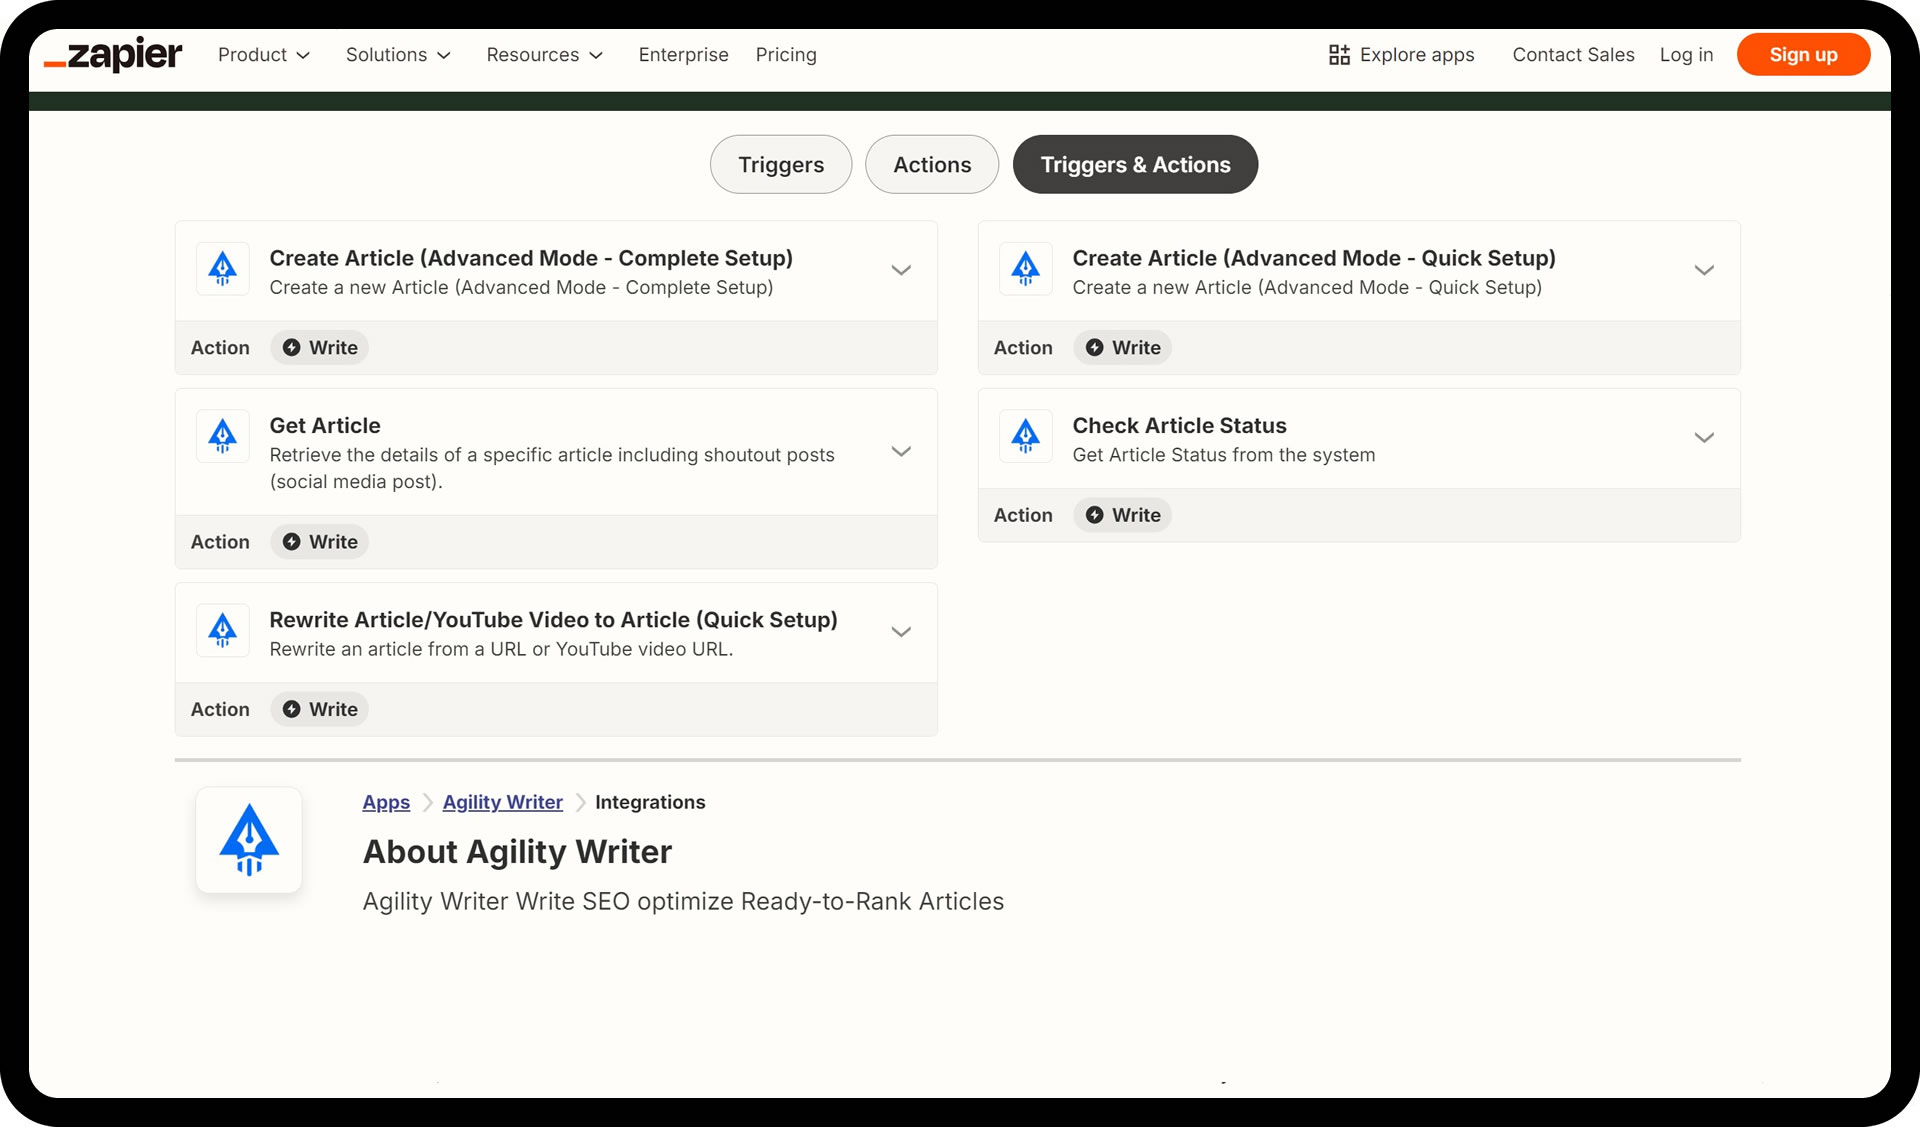
Task: Open the Product dropdown menu
Action: [263, 55]
